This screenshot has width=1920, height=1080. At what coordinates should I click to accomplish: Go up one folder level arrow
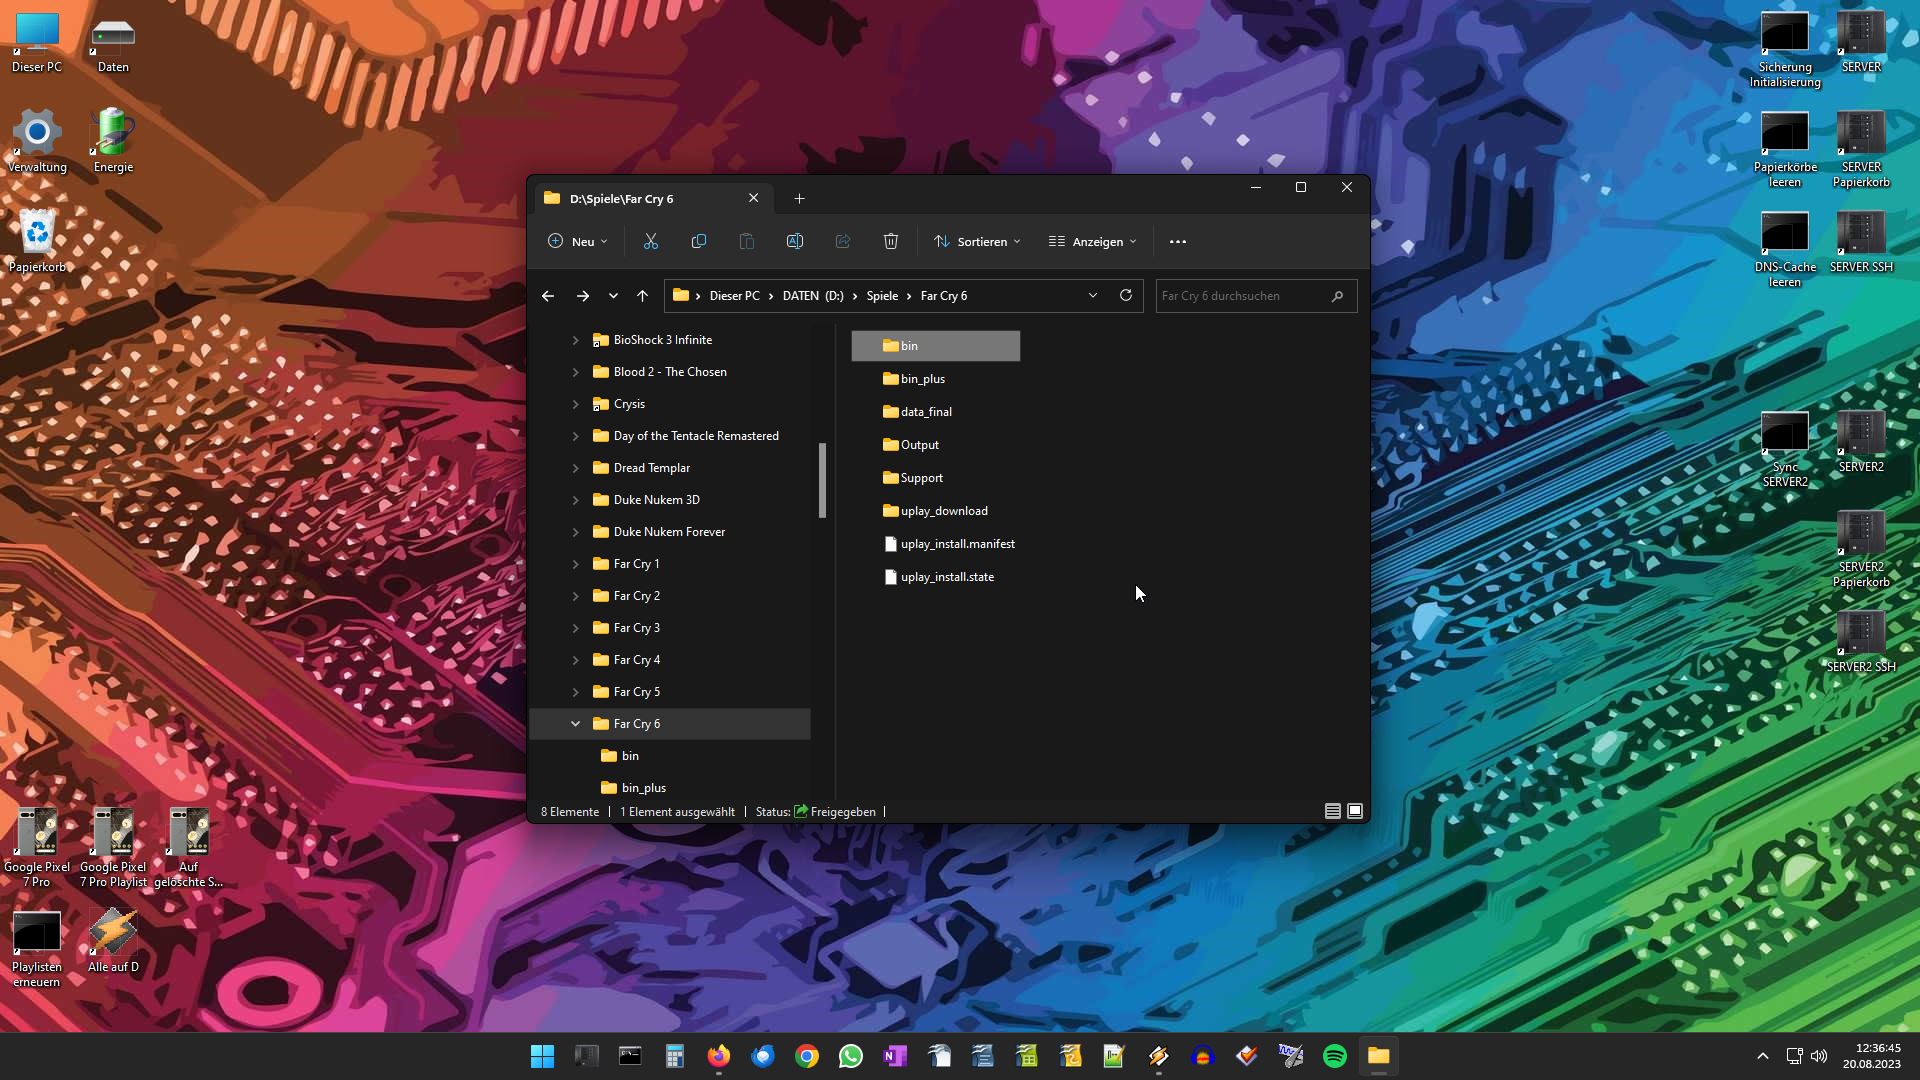(643, 296)
